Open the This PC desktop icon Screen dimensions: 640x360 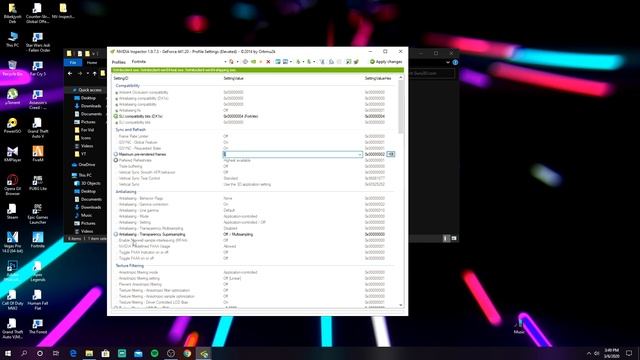point(12,40)
